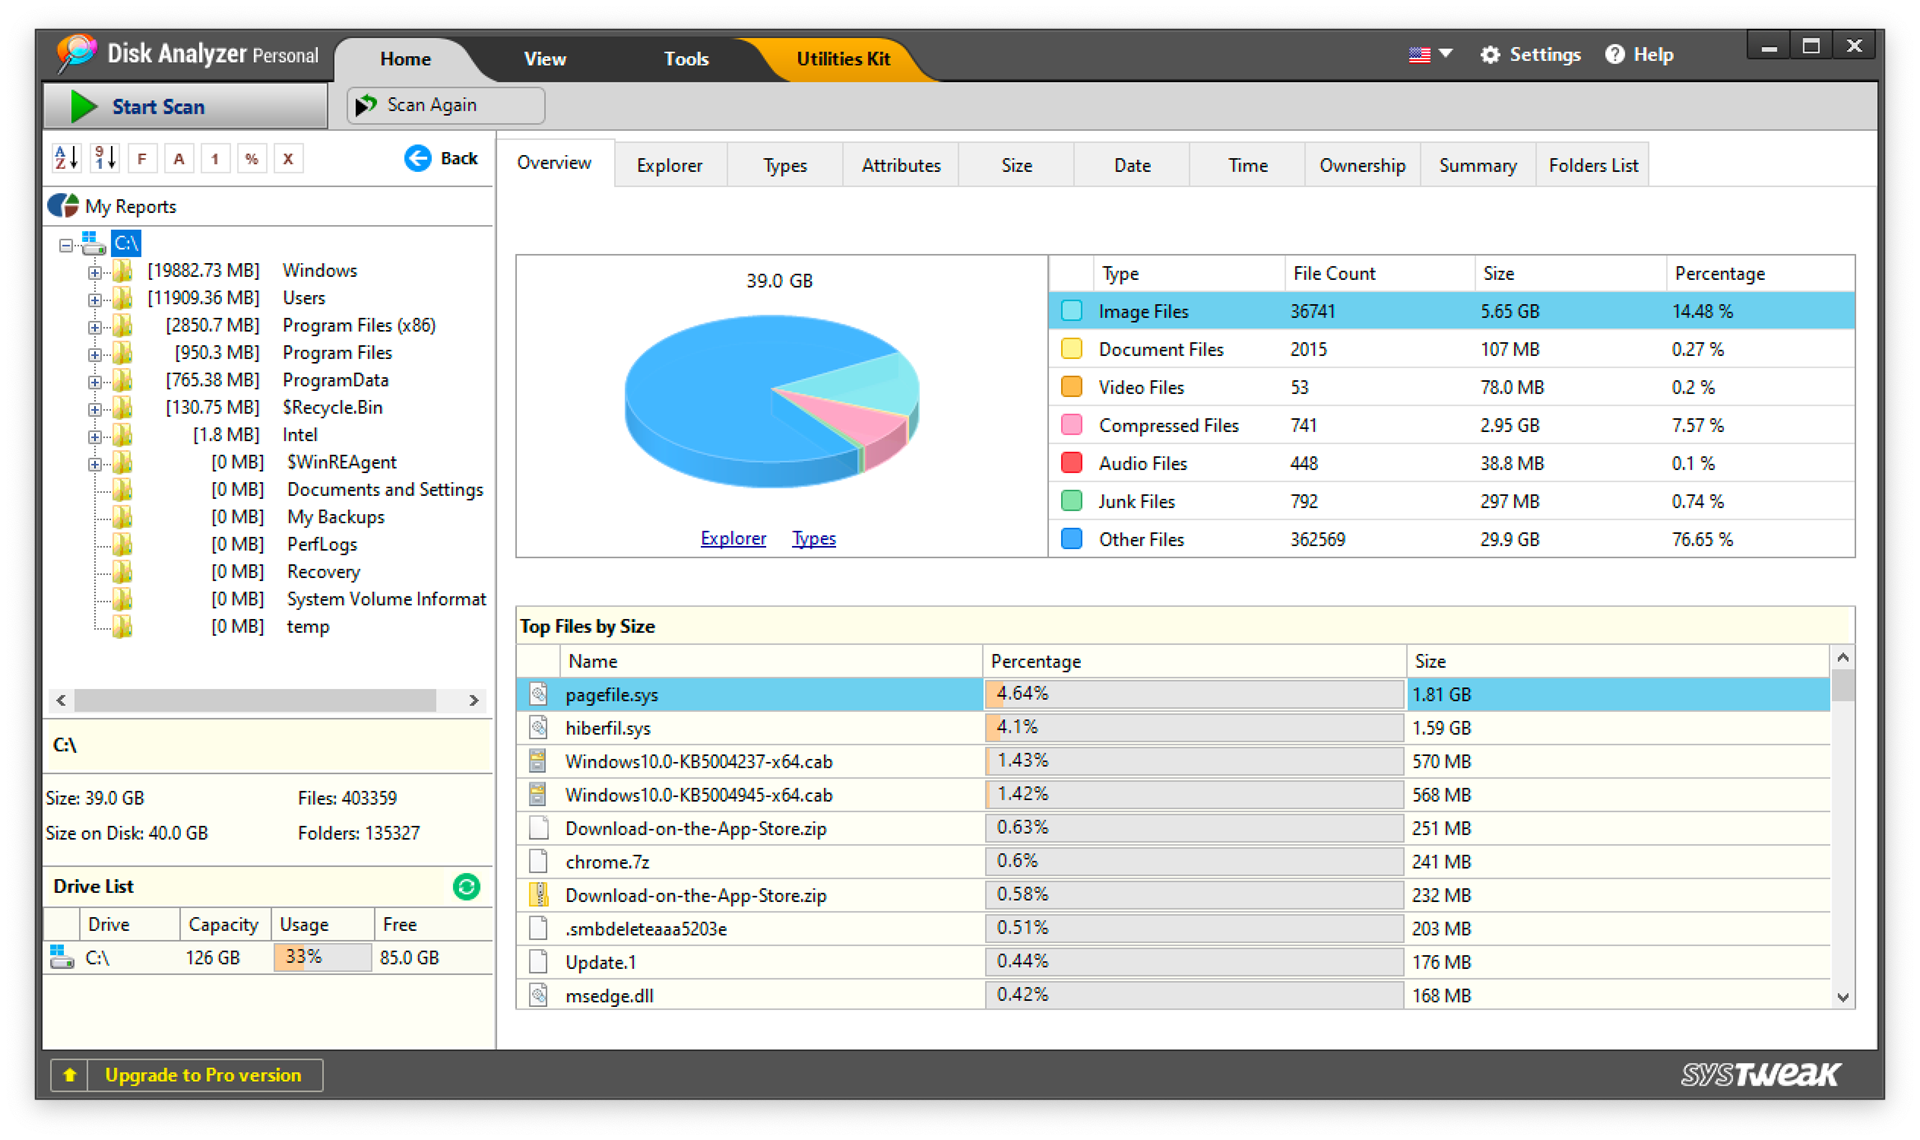Refresh the Drive List with green icon

pos(466,886)
